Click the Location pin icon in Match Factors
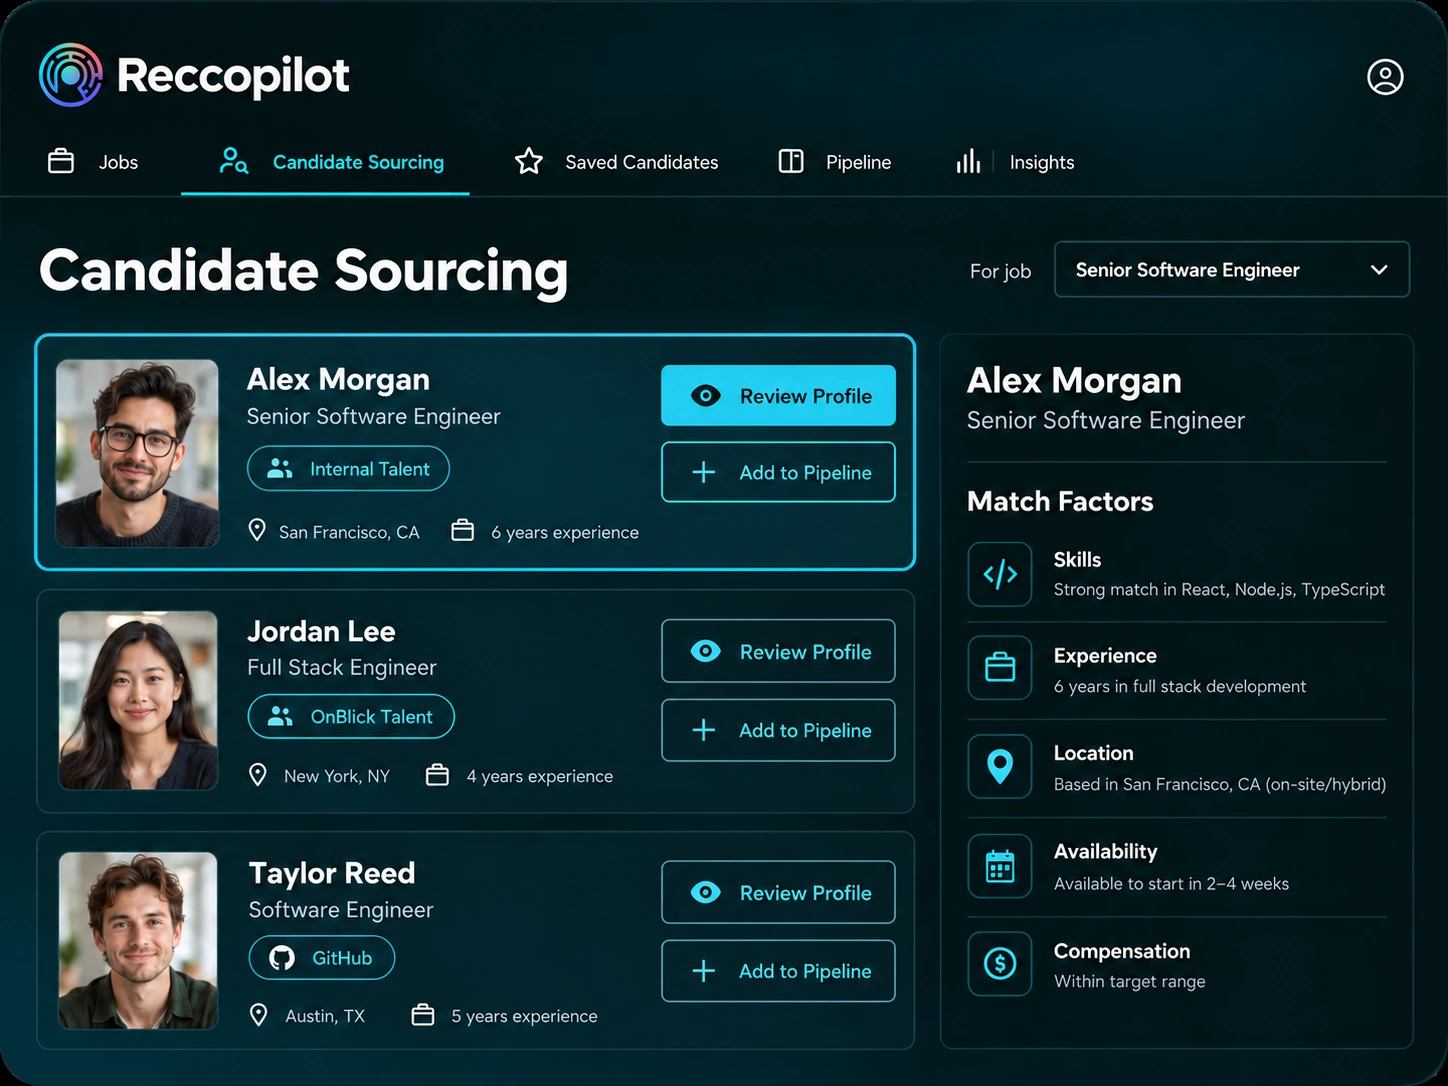The height and width of the screenshot is (1086, 1448). click(x=1000, y=766)
